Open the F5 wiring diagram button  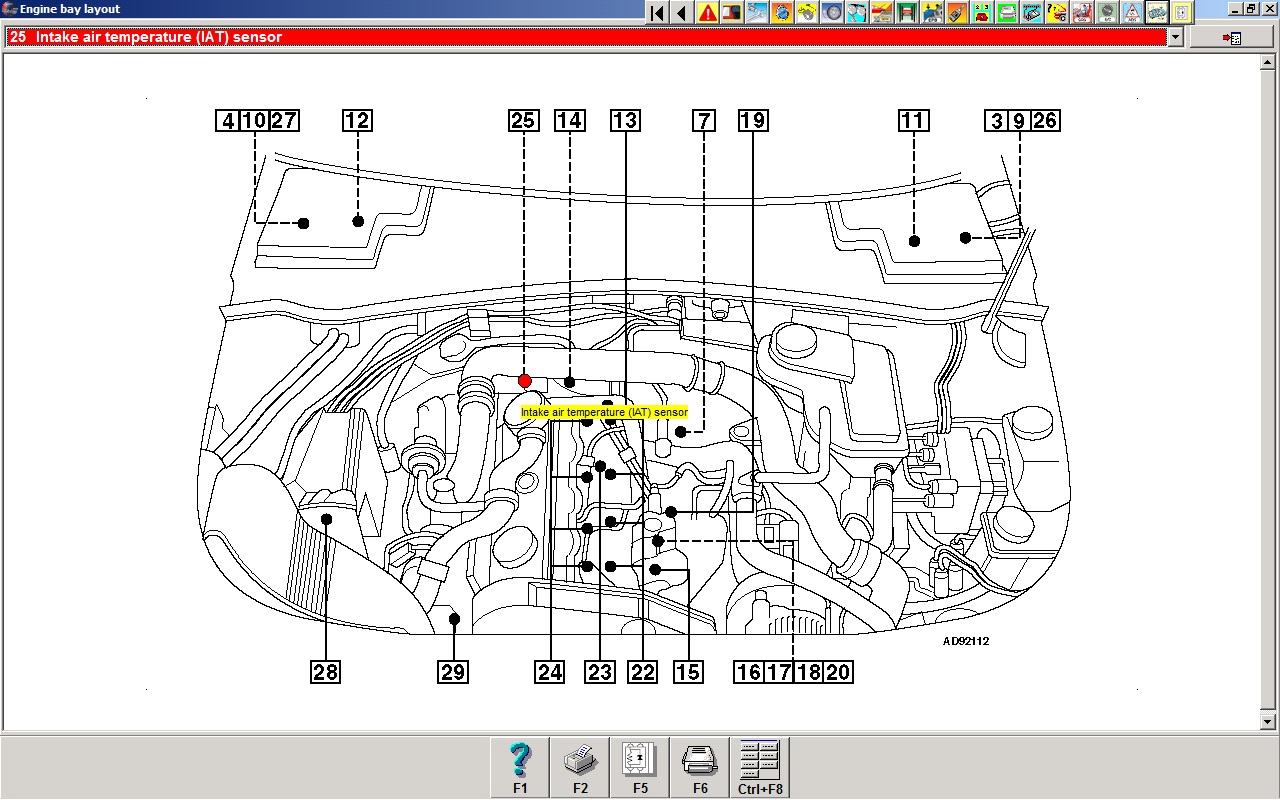click(x=640, y=767)
